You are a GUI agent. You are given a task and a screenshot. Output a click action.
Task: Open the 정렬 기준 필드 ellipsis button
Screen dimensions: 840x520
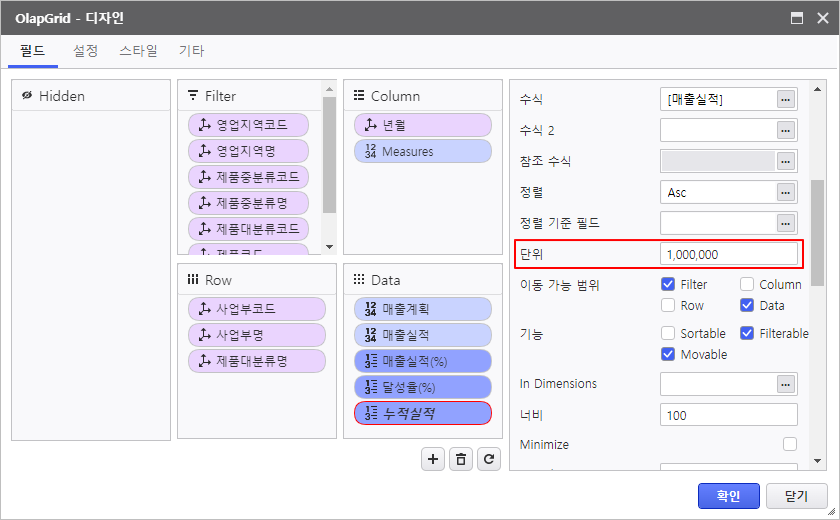click(786, 223)
